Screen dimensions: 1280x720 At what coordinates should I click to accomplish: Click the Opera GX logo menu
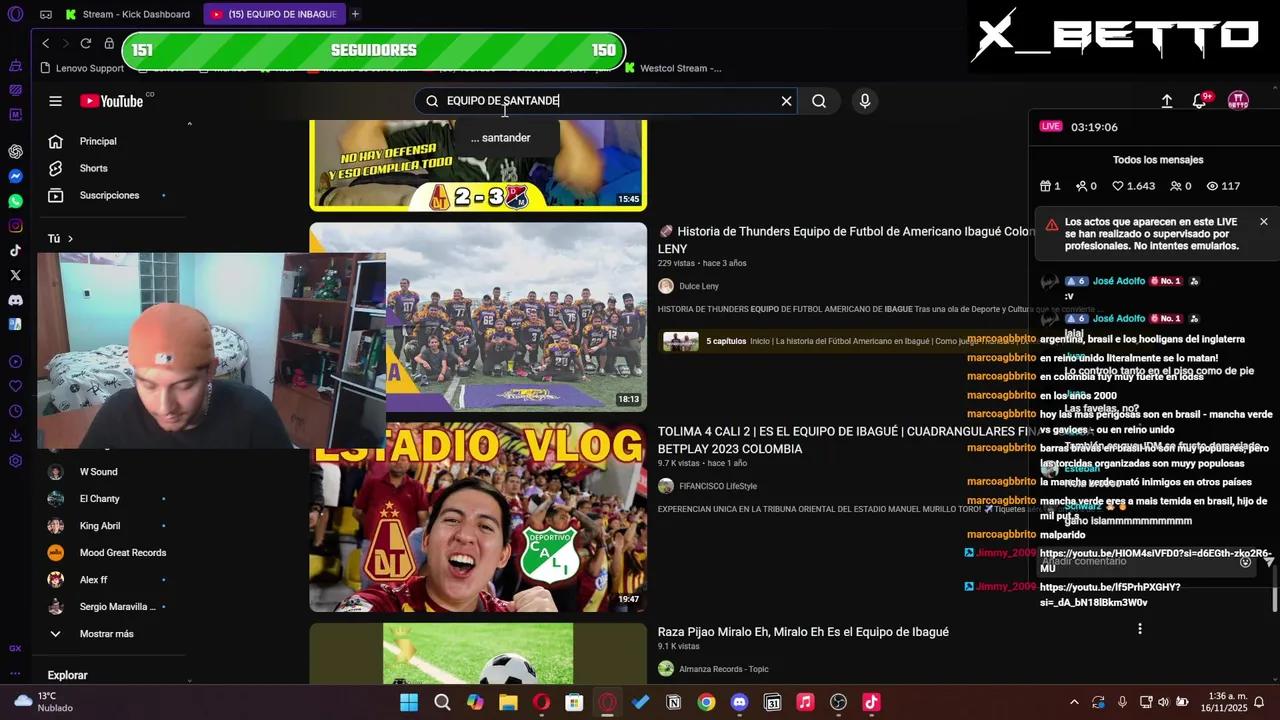[15, 14]
